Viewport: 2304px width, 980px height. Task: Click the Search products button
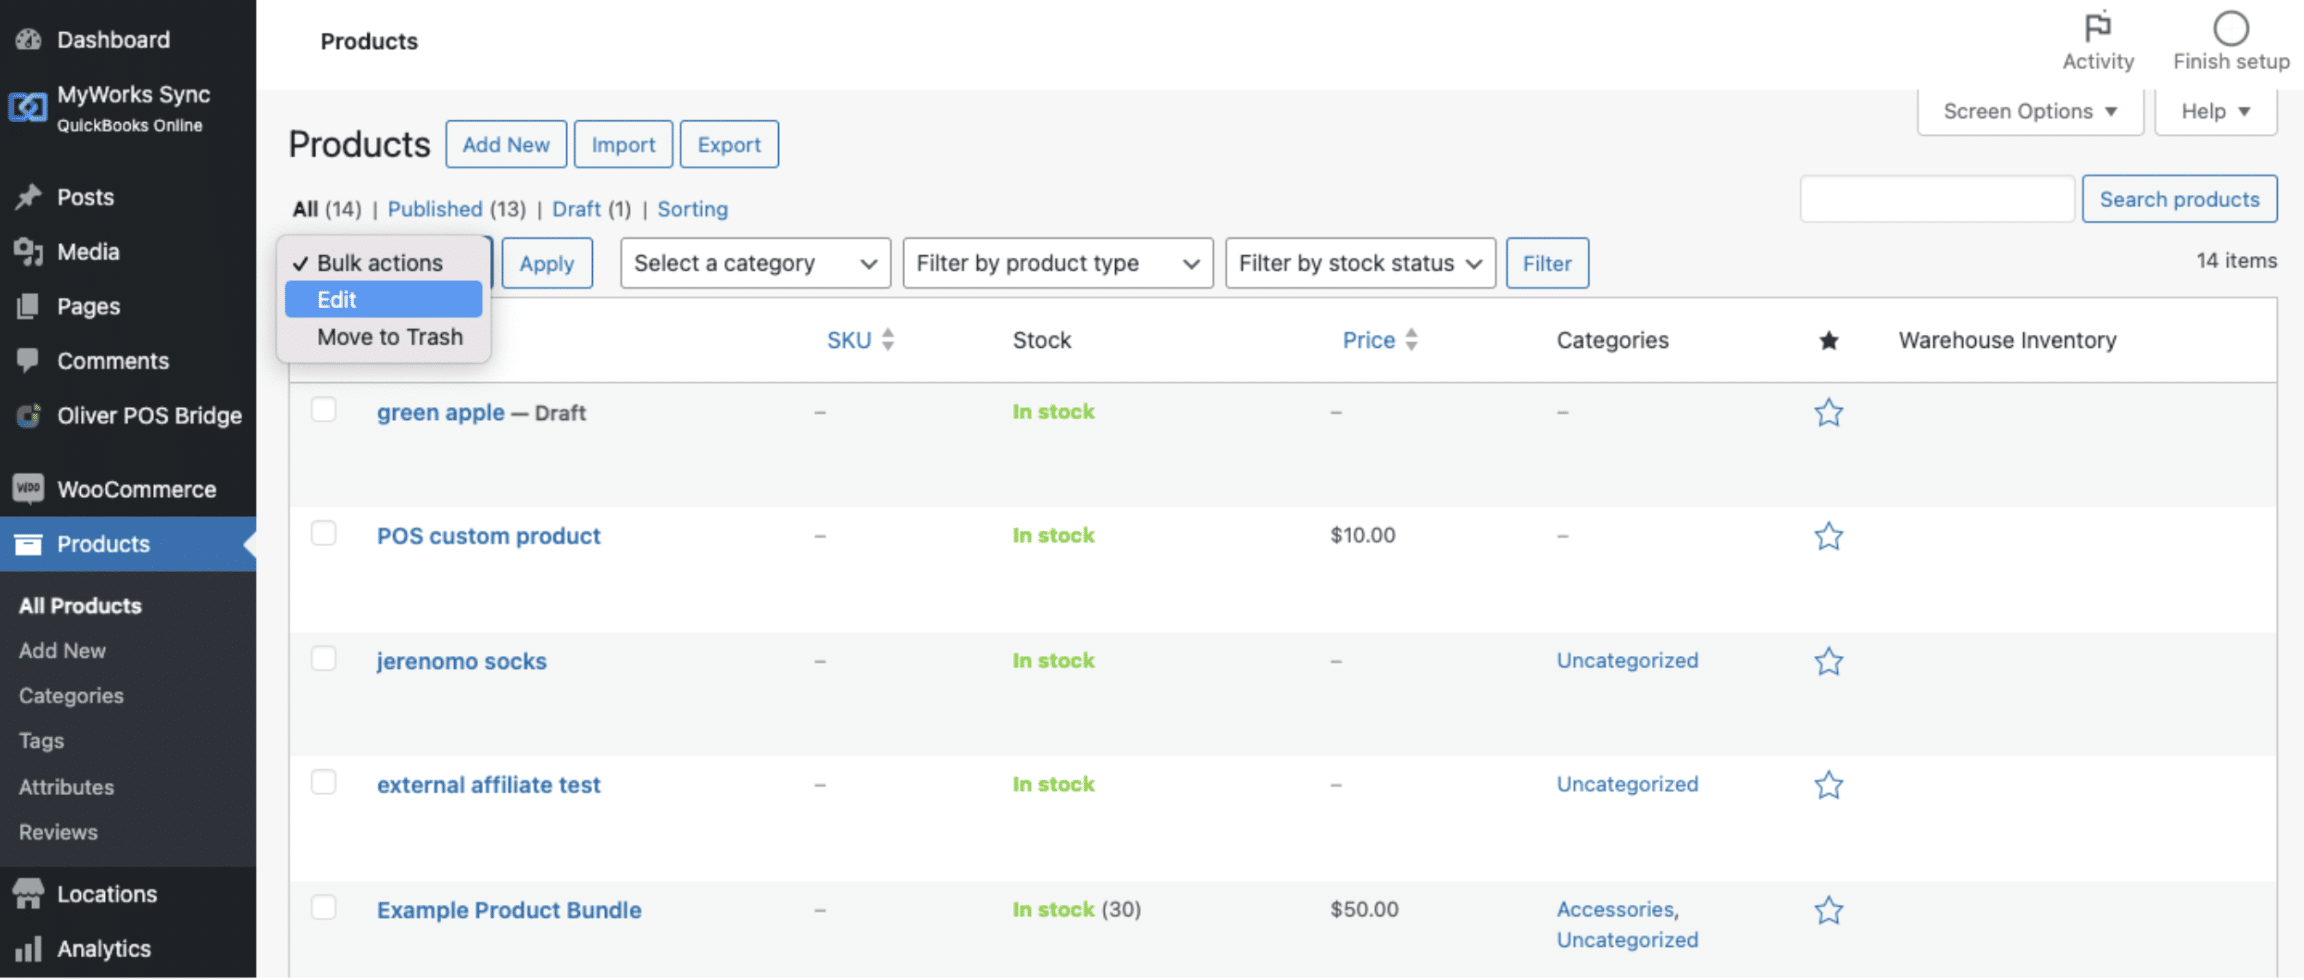pyautogui.click(x=2179, y=199)
